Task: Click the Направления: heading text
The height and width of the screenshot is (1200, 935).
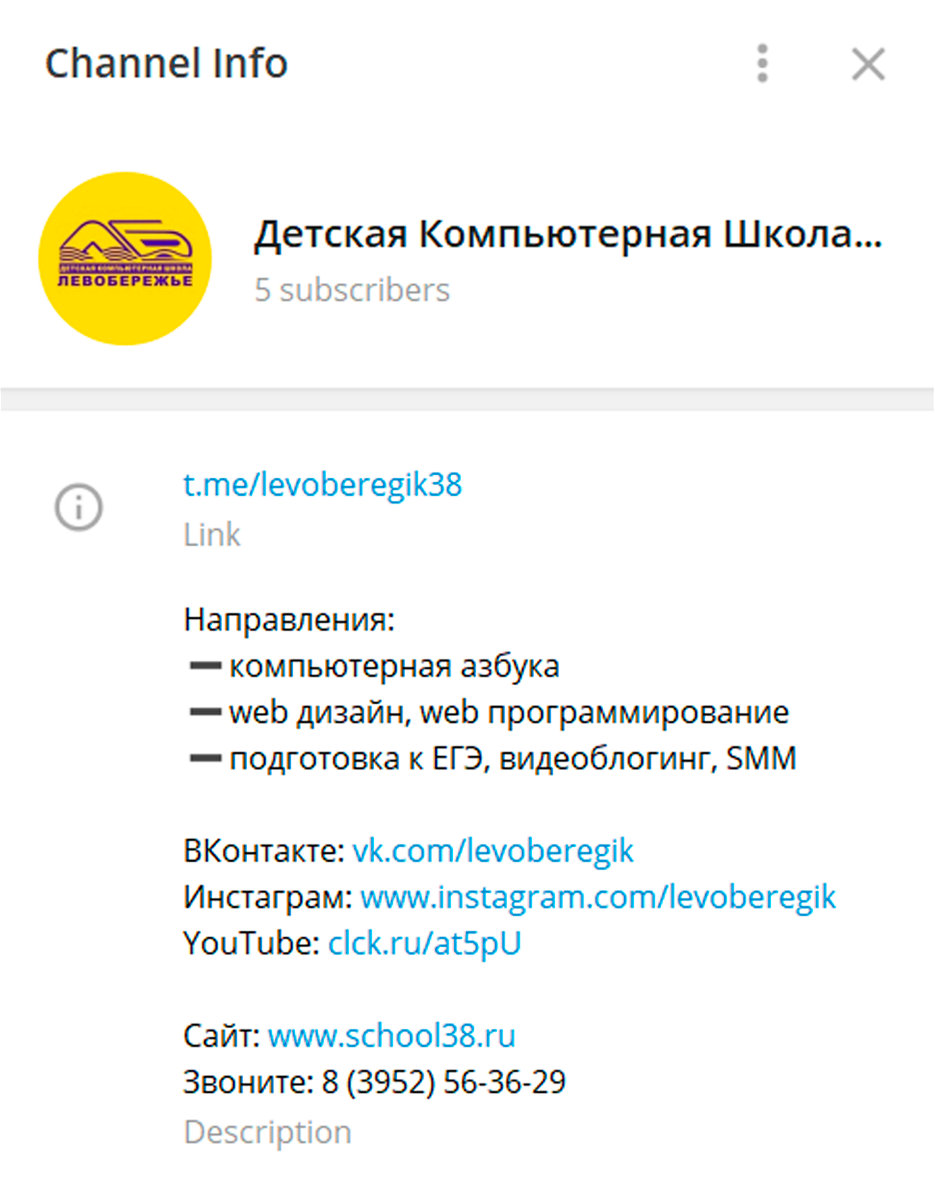Action: [290, 620]
